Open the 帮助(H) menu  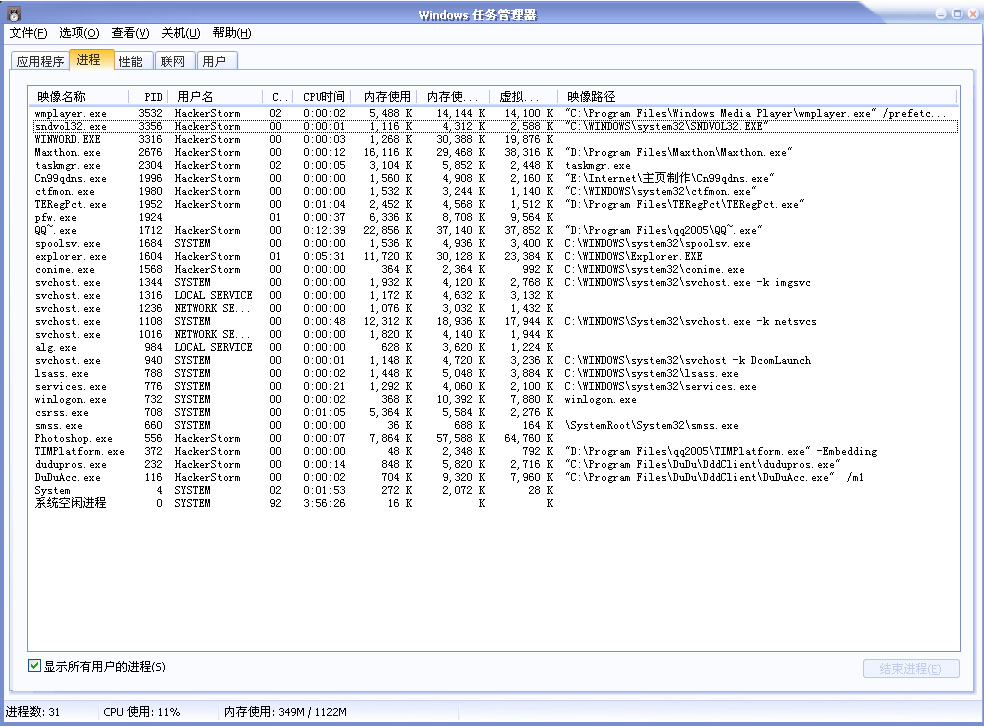232,33
